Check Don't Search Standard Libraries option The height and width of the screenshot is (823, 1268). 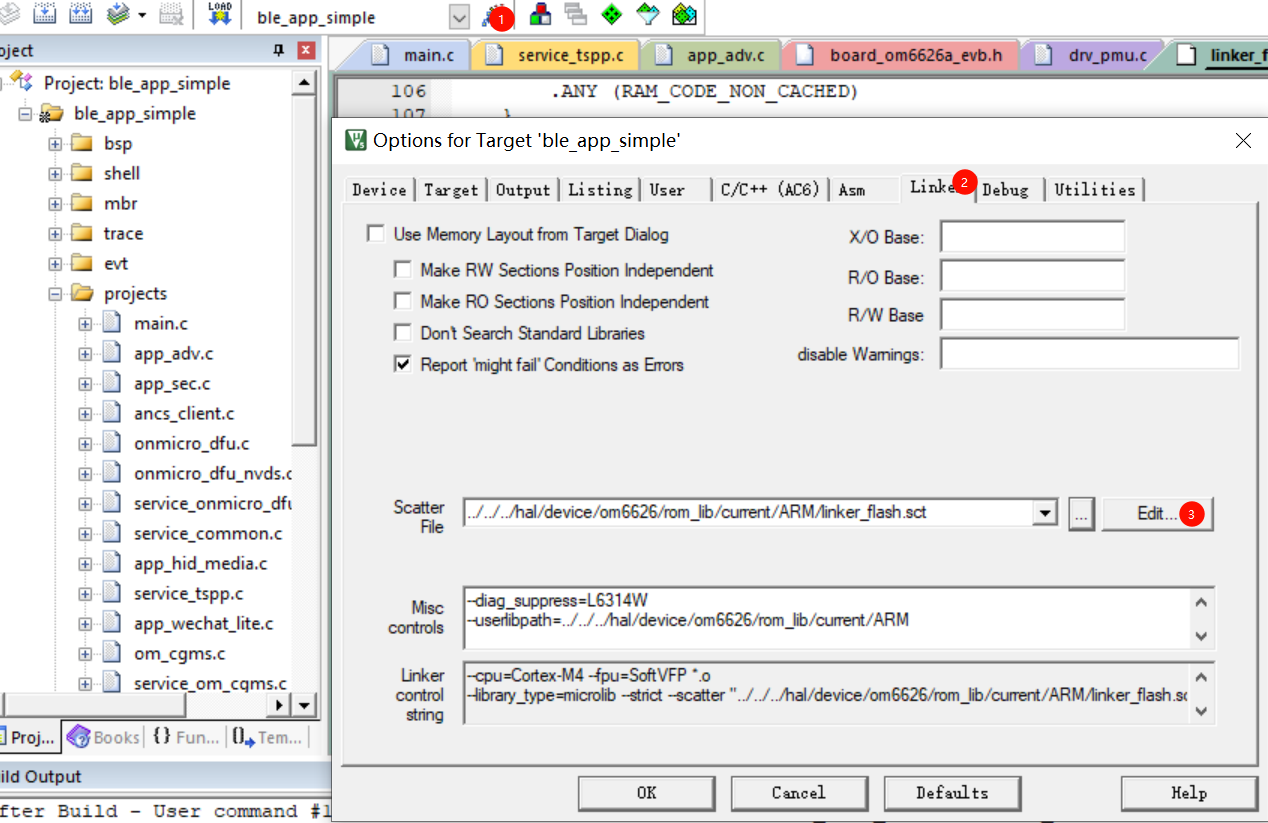pyautogui.click(x=403, y=333)
